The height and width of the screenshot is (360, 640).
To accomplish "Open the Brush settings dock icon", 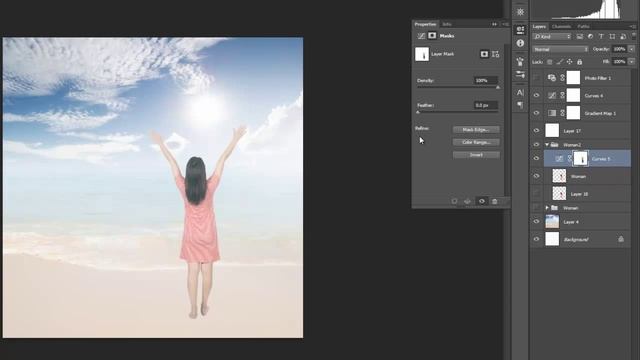I will tap(520, 75).
